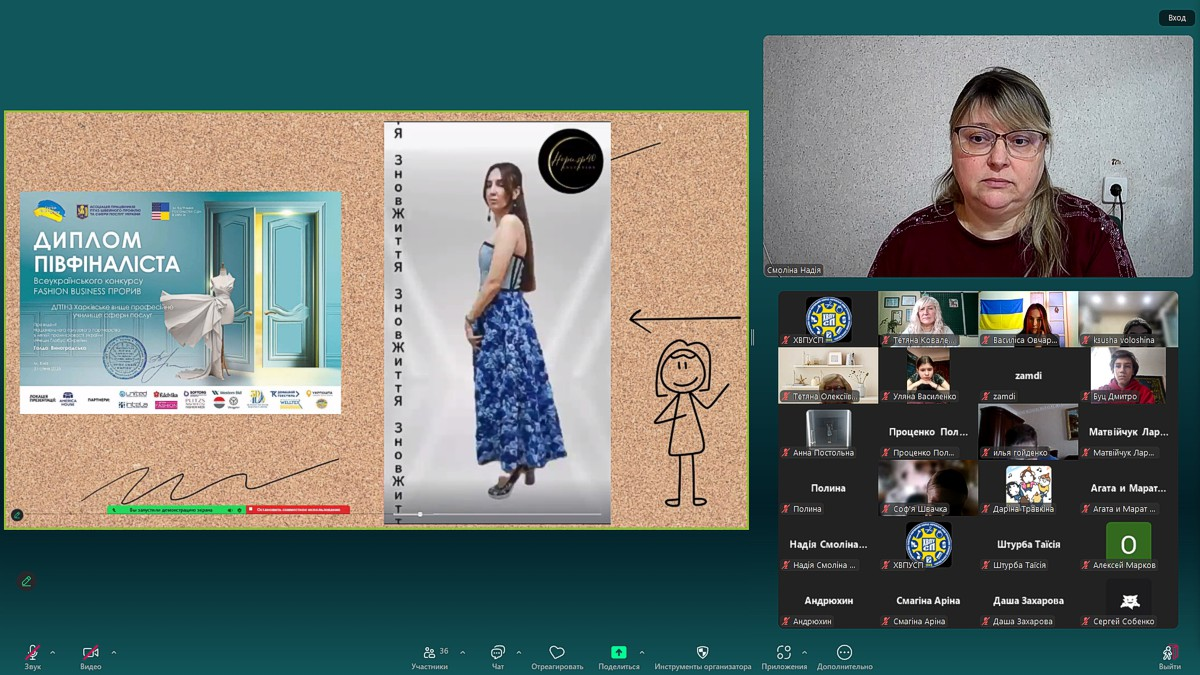This screenshot has width=1200, height=675.
Task: Select ksusha voloshina participant tile
Action: 1128,319
